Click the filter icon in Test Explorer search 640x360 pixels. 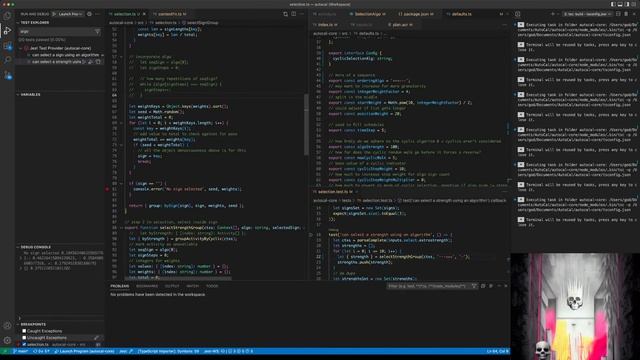(x=97, y=31)
